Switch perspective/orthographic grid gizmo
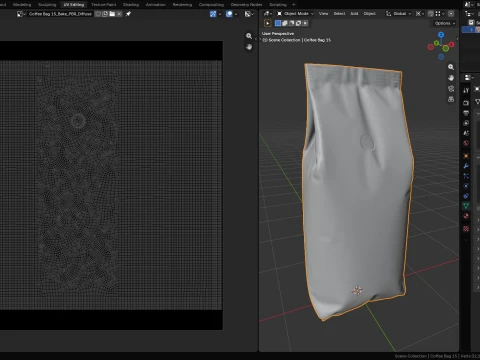 pos(451,99)
